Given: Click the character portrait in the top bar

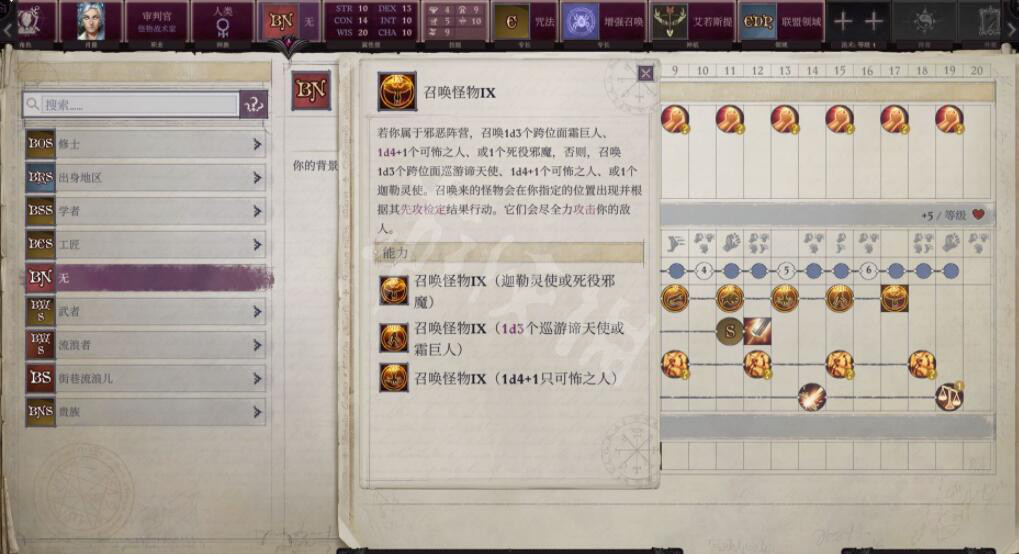Looking at the screenshot, I should tap(90, 21).
